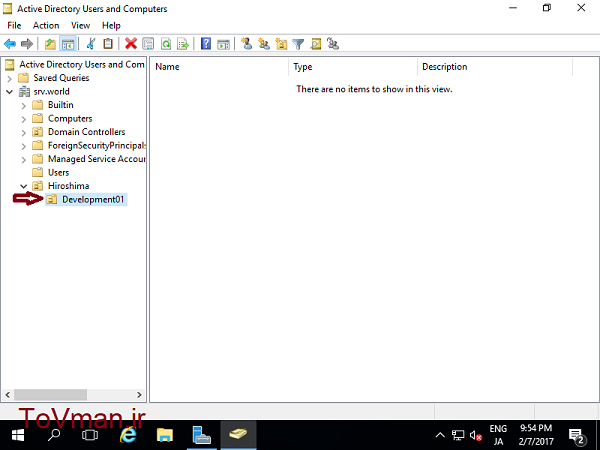Select the Builtin container label

(x=60, y=105)
